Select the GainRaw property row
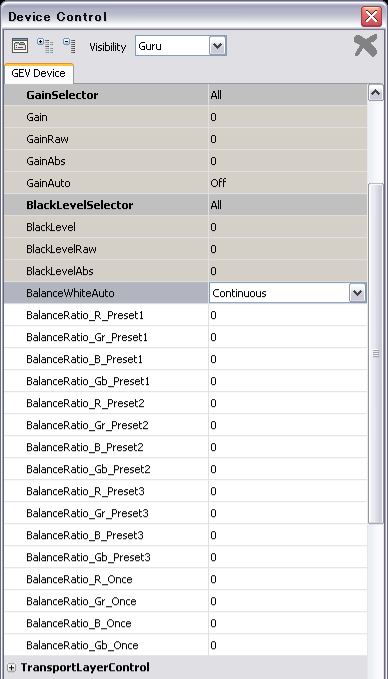388x679 pixels. coord(185,139)
